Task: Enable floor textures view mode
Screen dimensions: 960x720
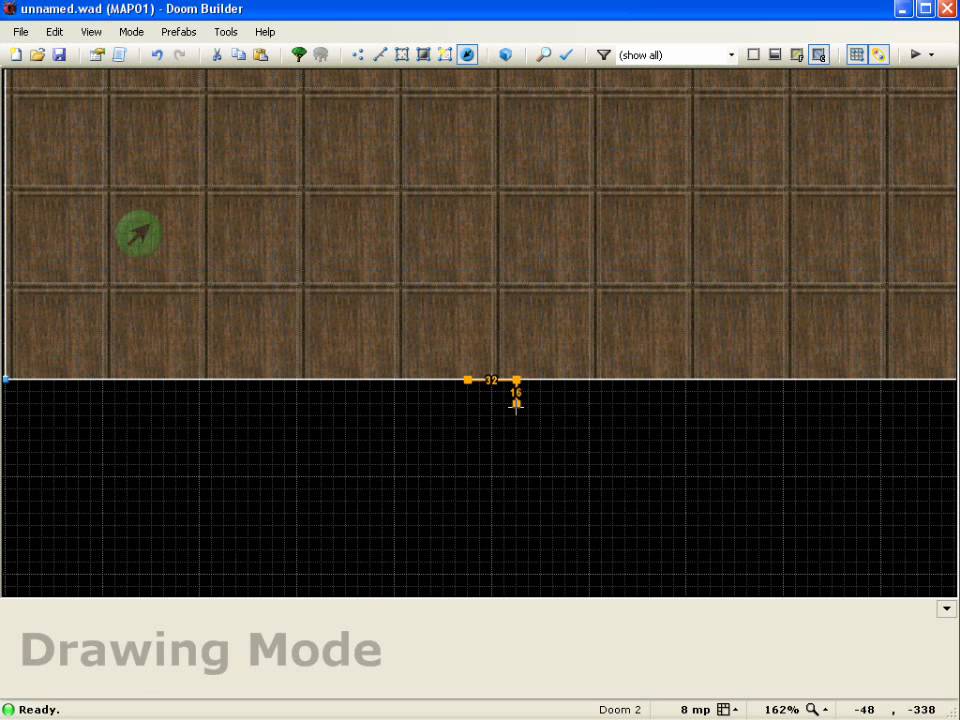Action: (797, 54)
